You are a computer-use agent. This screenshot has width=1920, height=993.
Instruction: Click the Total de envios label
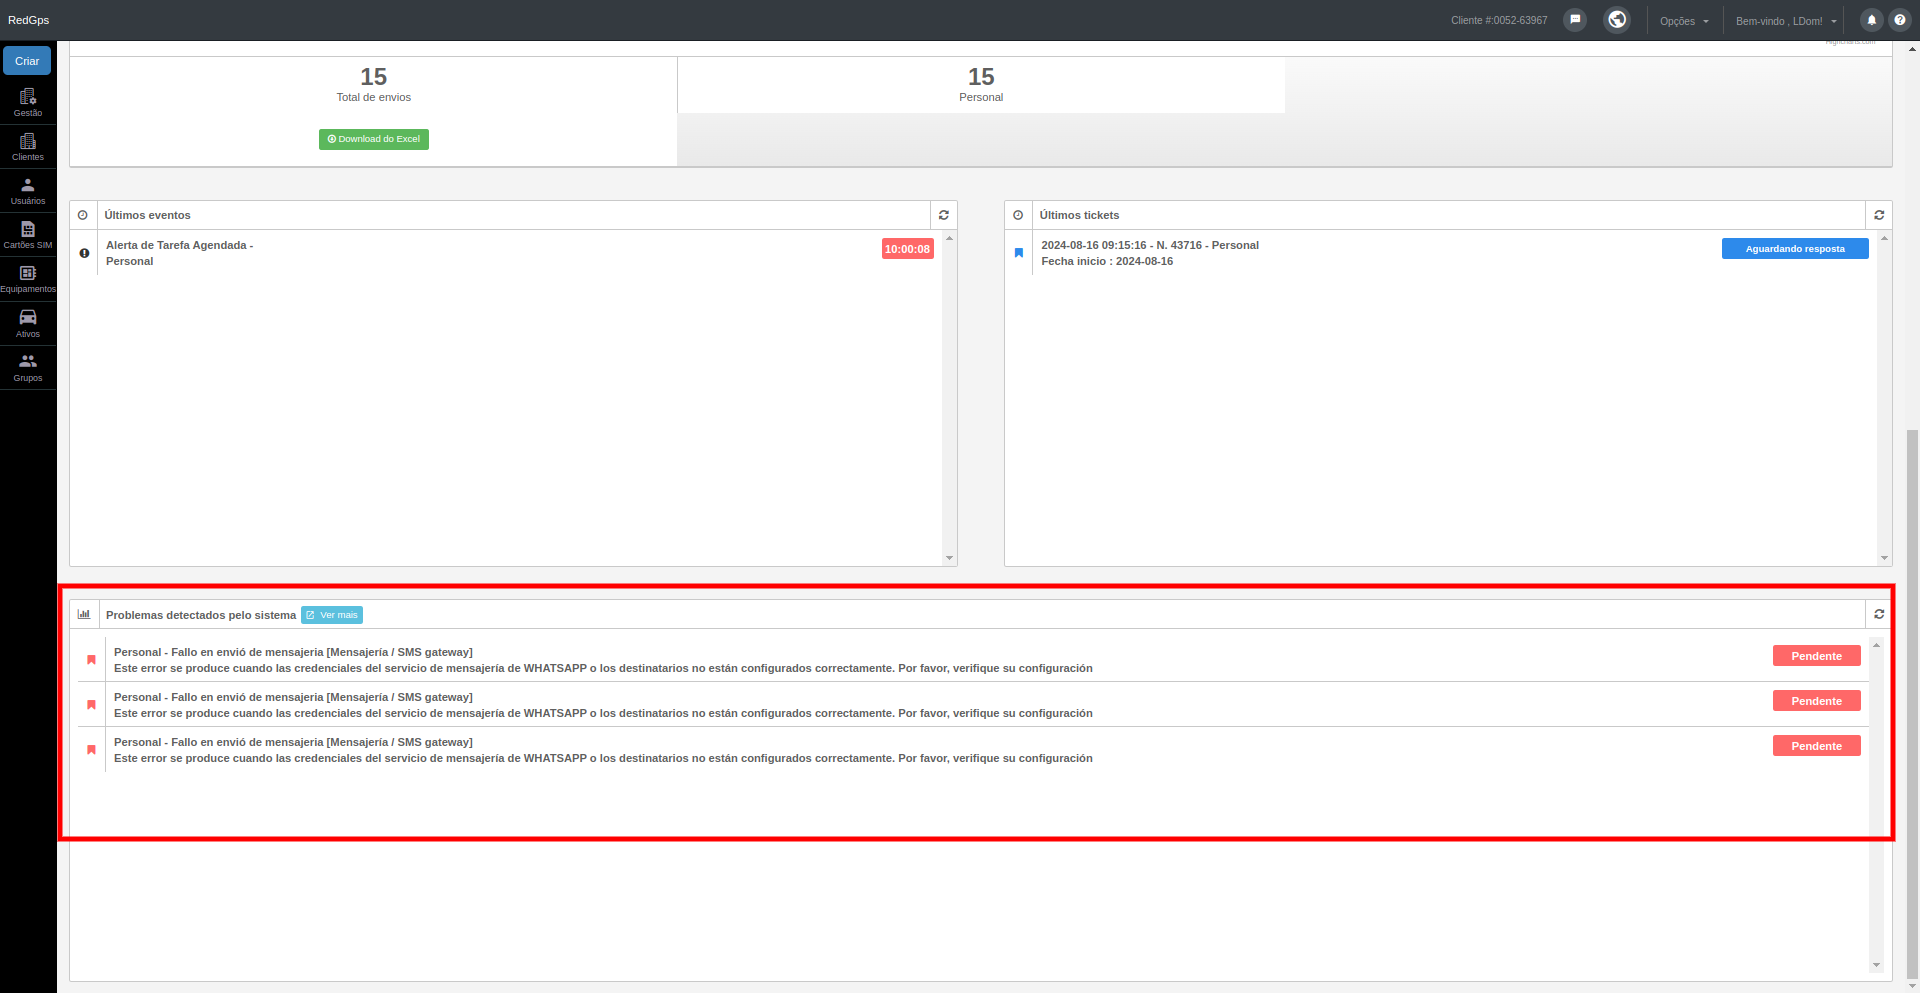[x=374, y=97]
